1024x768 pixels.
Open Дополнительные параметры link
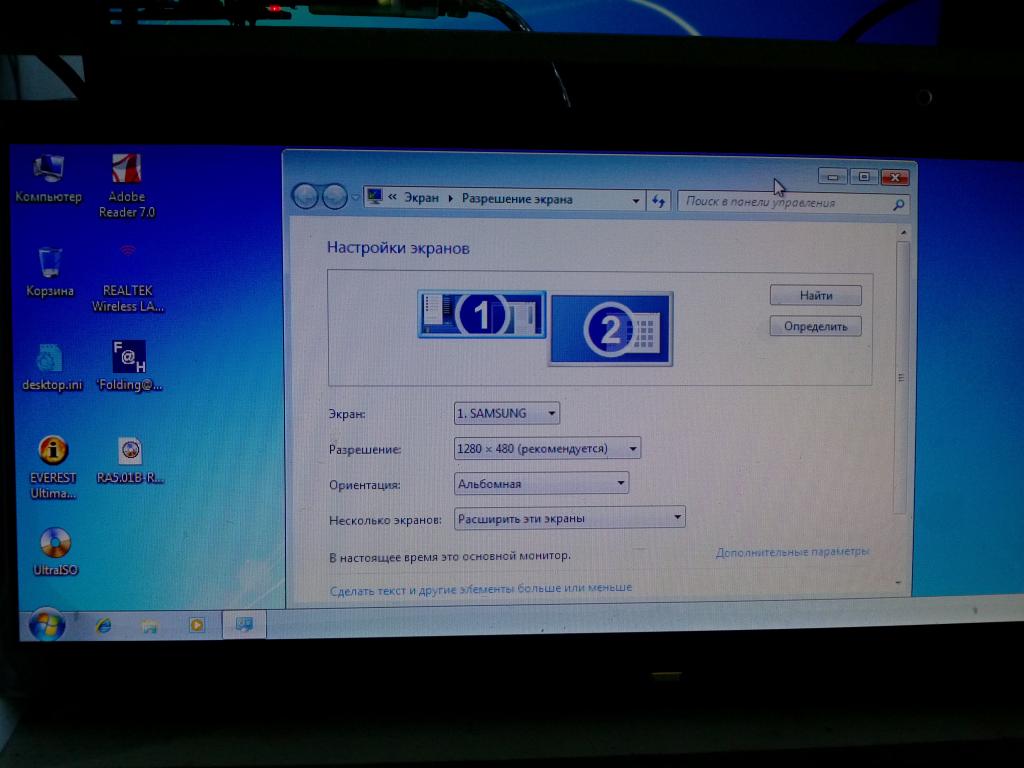pos(792,552)
